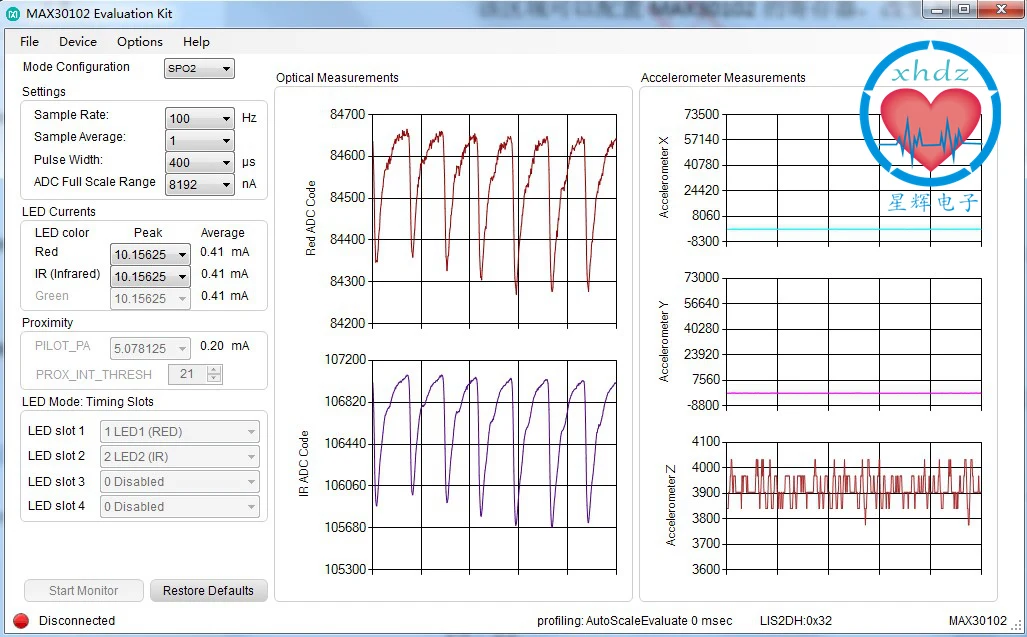
Task: Click the red Disconnected status indicator
Action: [x=20, y=621]
